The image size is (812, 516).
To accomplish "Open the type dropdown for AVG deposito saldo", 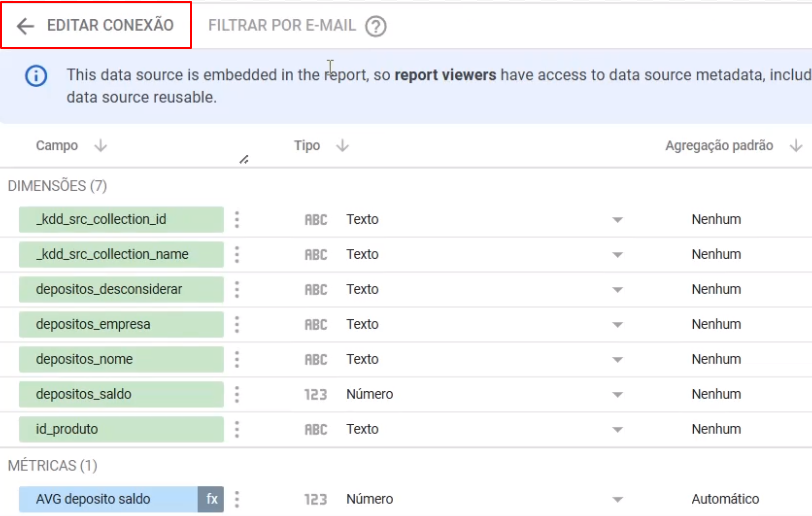I will click(x=617, y=500).
